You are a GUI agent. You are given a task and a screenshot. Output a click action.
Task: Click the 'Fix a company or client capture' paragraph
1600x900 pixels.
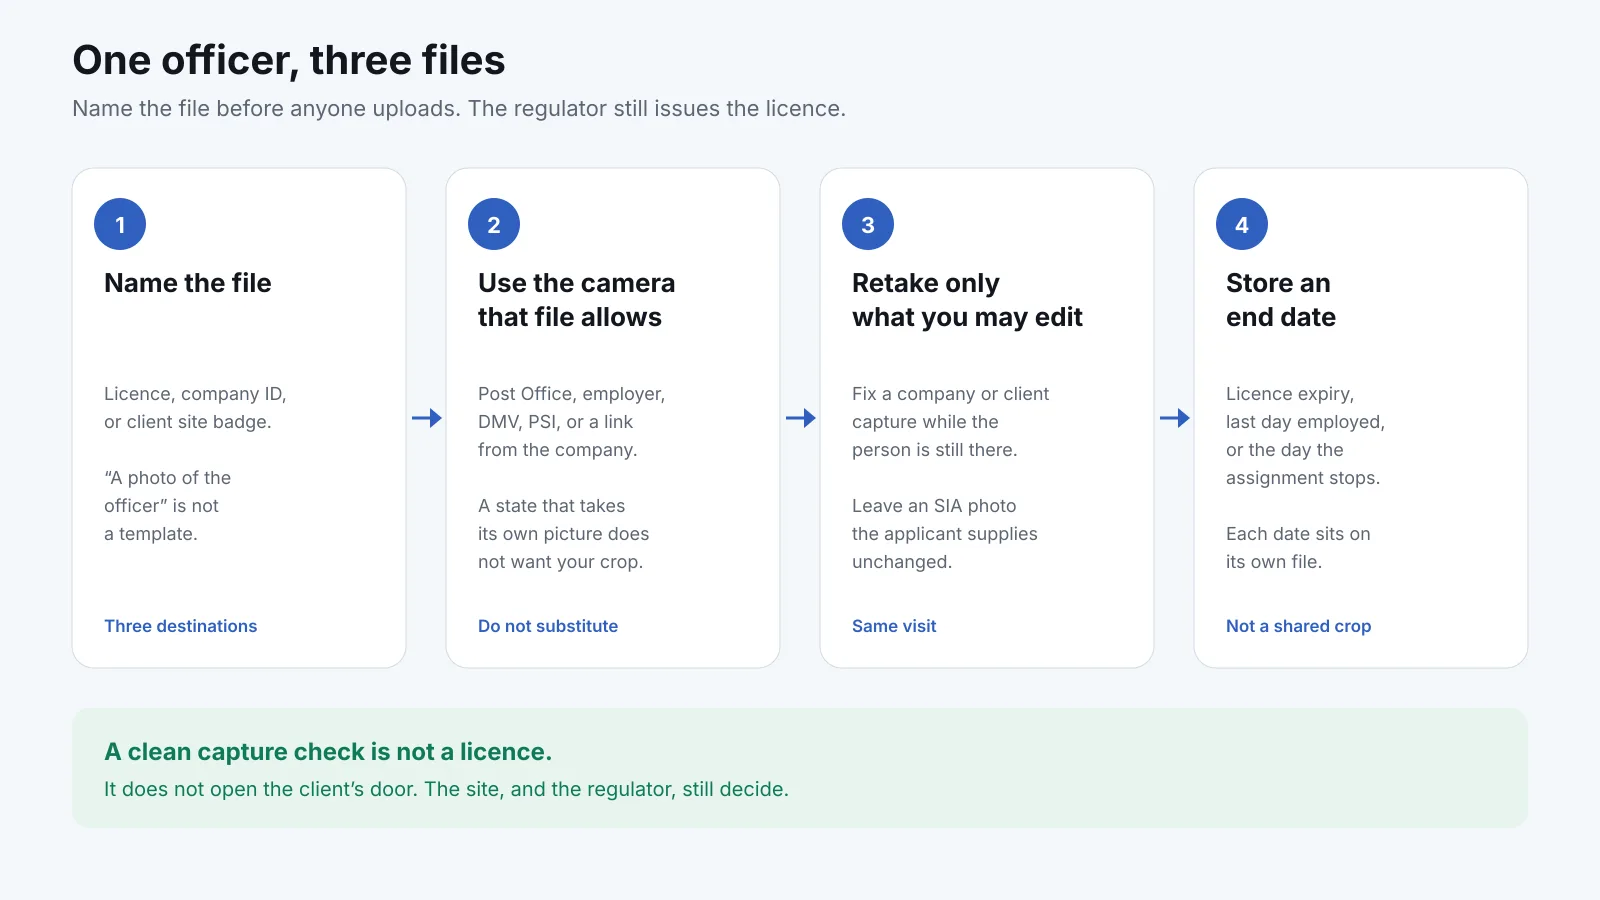coord(951,422)
